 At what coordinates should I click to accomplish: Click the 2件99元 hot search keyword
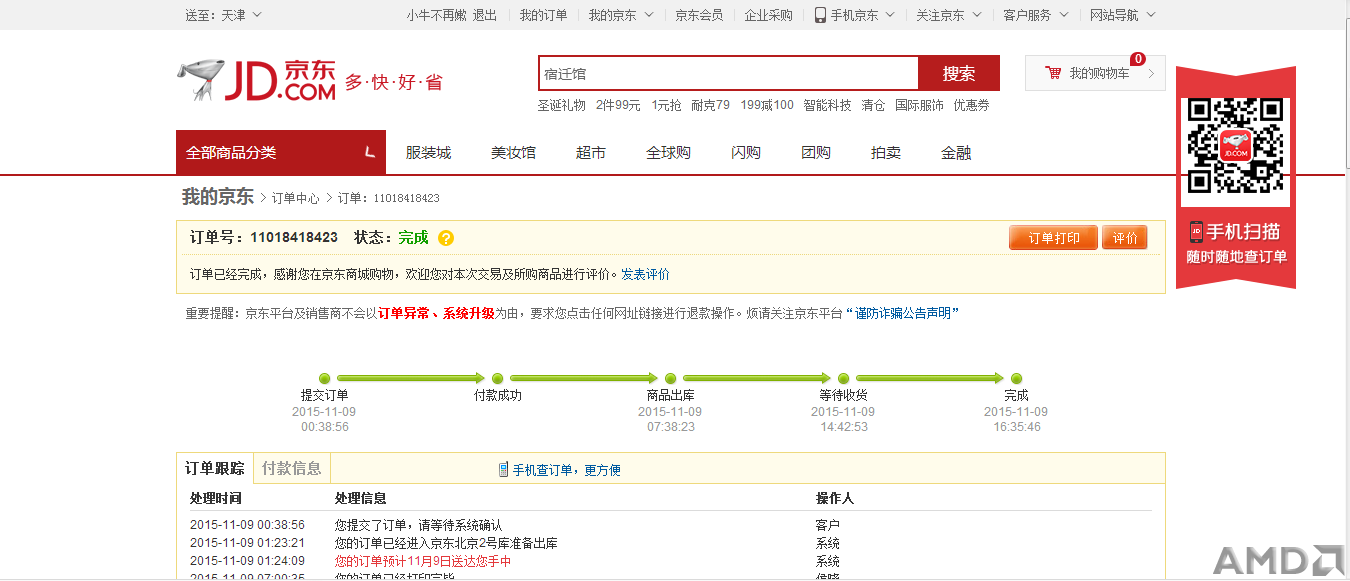[x=618, y=105]
